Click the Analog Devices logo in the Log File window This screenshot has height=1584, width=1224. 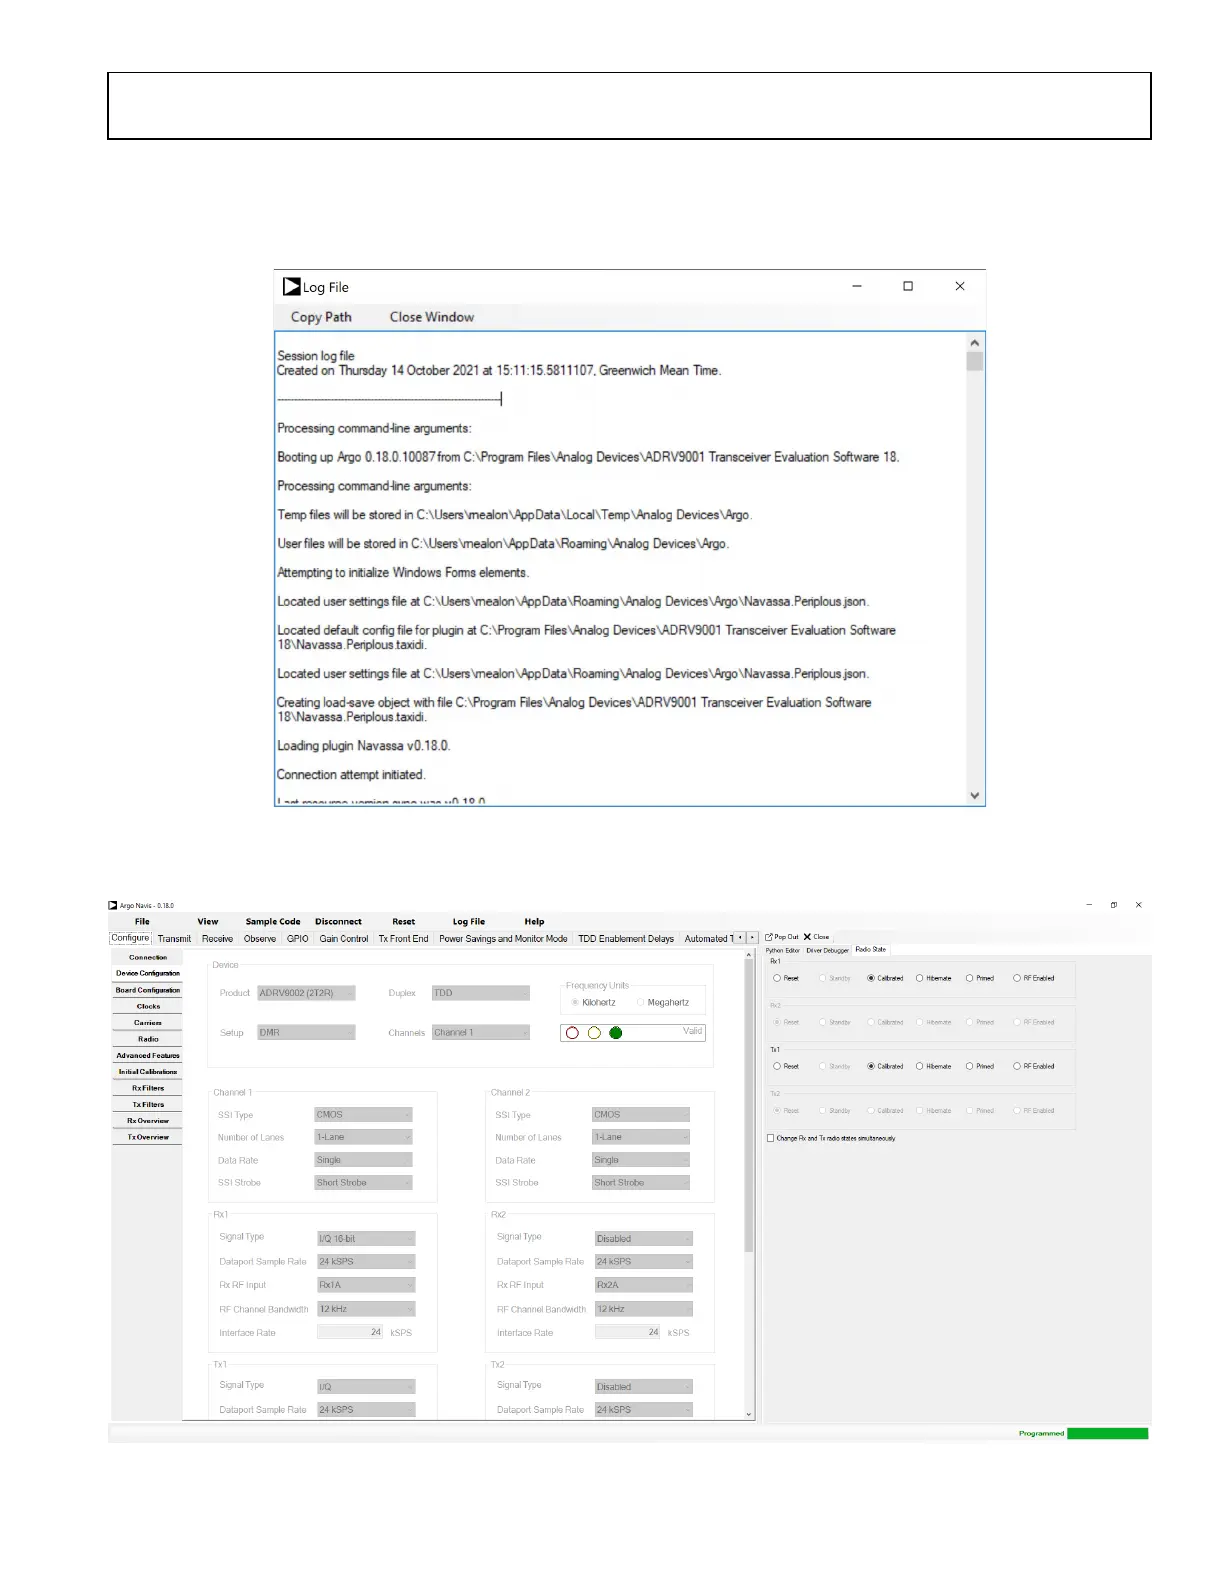point(291,287)
